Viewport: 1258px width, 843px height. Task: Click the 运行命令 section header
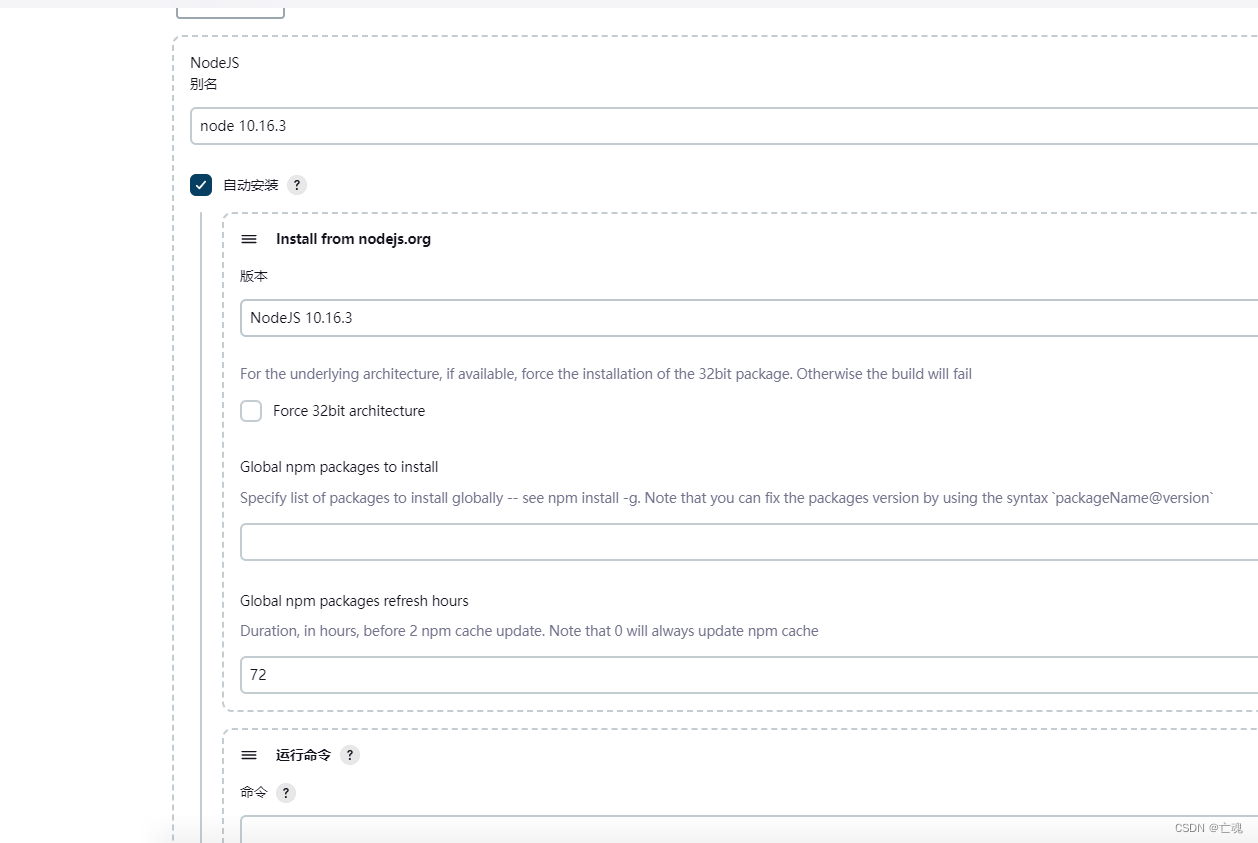[303, 755]
